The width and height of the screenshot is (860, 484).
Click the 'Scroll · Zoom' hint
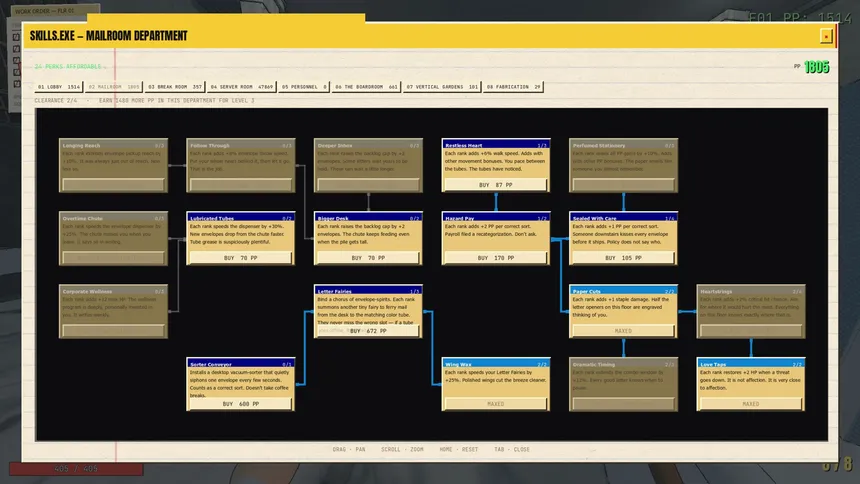pyautogui.click(x=402, y=449)
